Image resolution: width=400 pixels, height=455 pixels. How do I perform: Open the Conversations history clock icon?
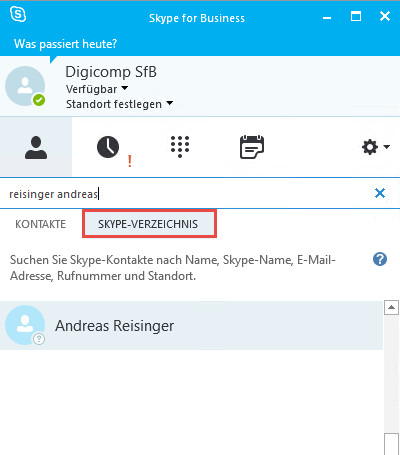(x=108, y=147)
